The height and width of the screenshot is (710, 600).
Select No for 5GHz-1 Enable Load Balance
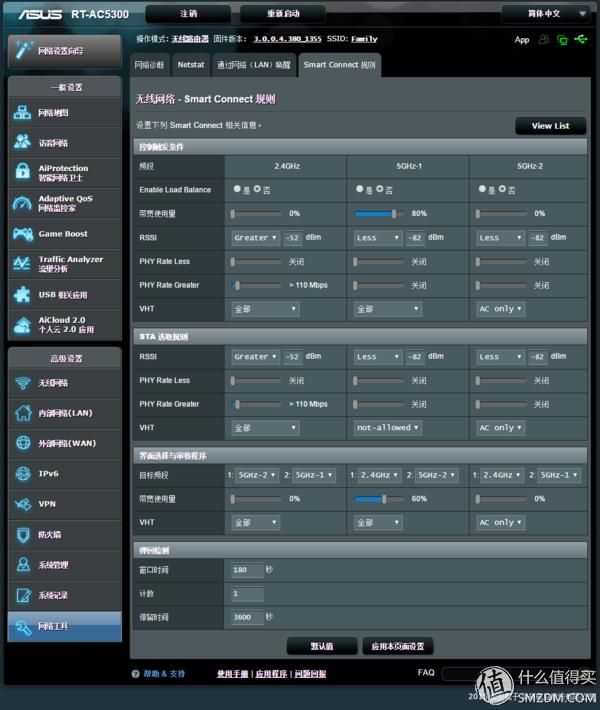pyautogui.click(x=379, y=189)
